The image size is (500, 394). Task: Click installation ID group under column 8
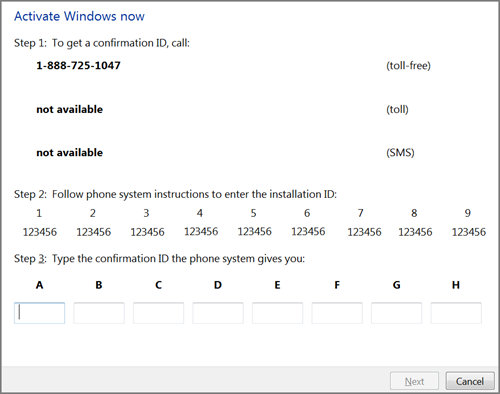[x=415, y=232]
